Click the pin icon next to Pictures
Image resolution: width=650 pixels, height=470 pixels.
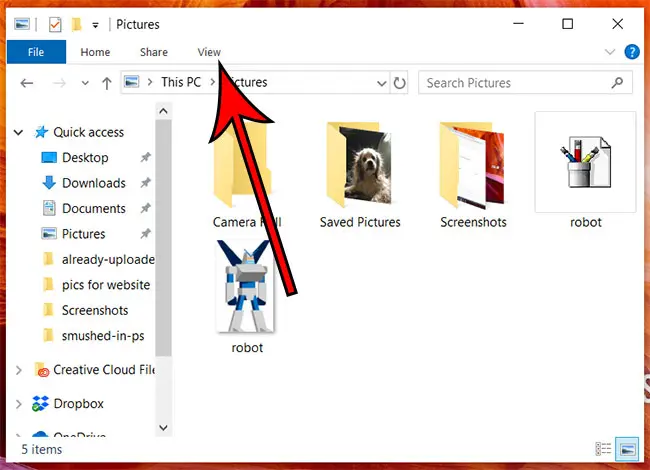(x=145, y=234)
